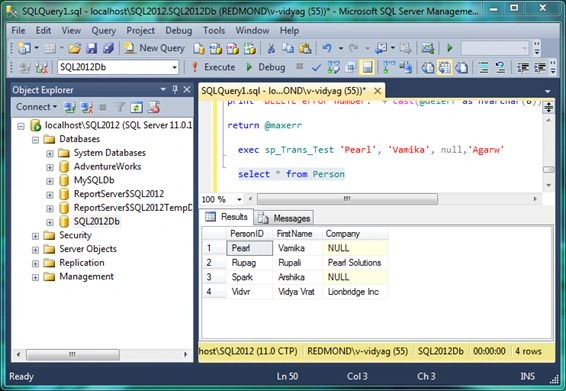Toggle Object Explorer auto-hide pin
Screen dimensions: 566x391
[x=175, y=89]
